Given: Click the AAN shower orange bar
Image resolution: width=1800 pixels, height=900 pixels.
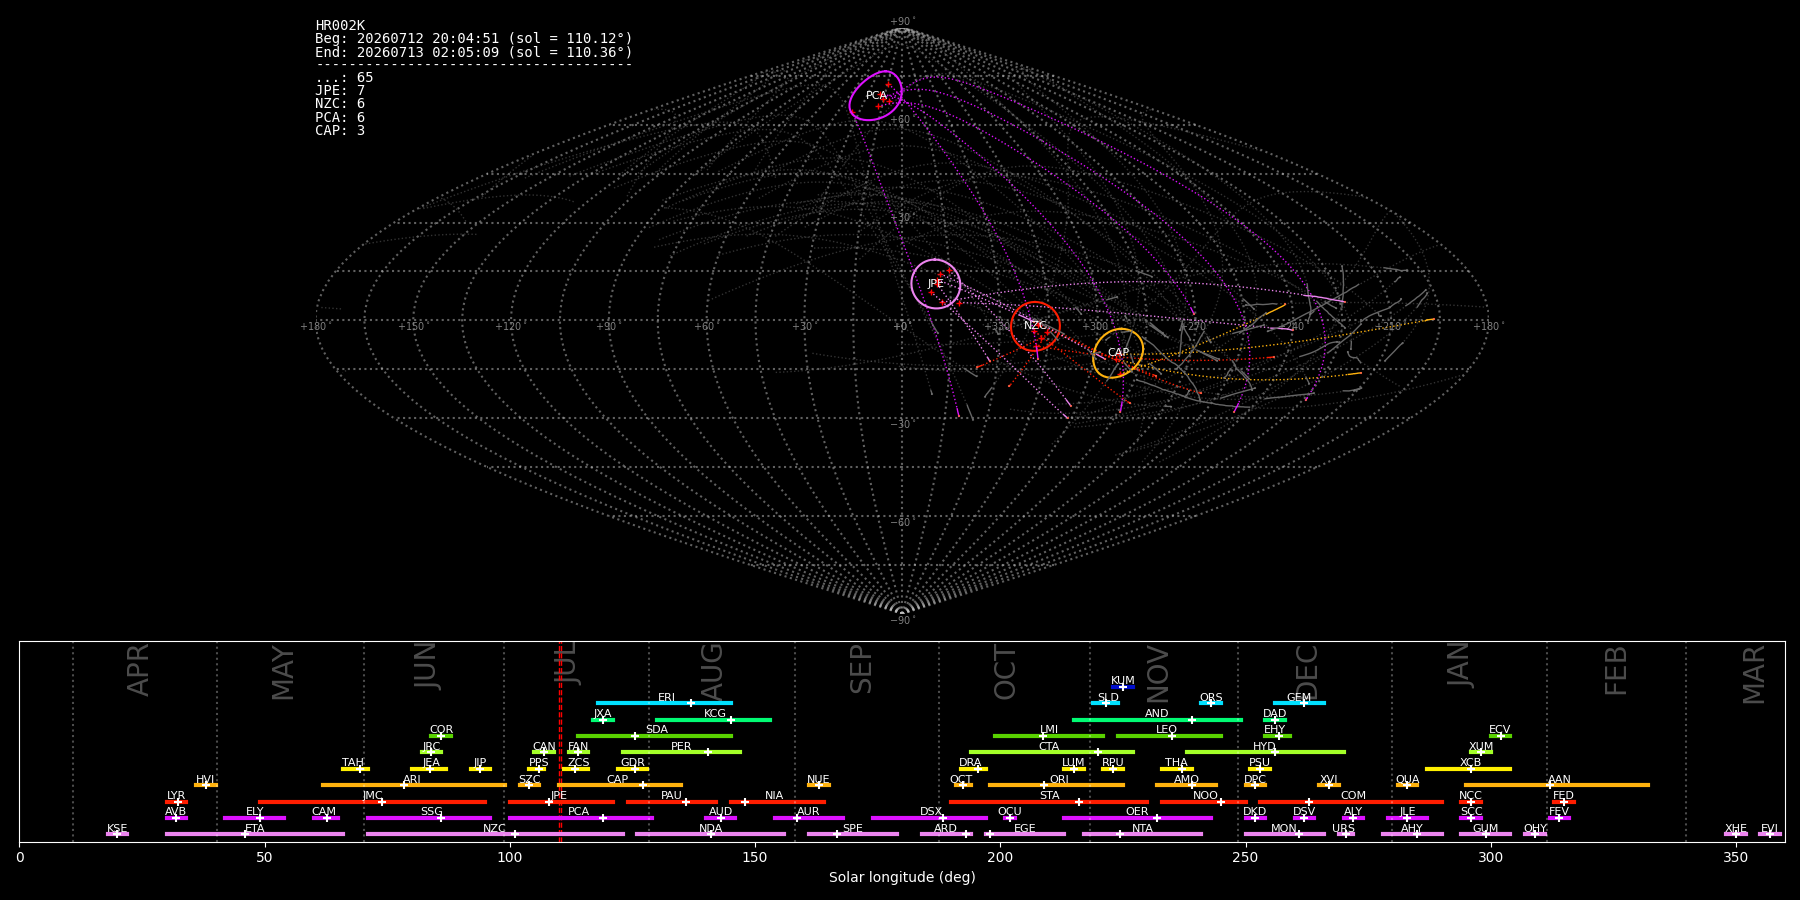Looking at the screenshot, I should [x=1557, y=785].
